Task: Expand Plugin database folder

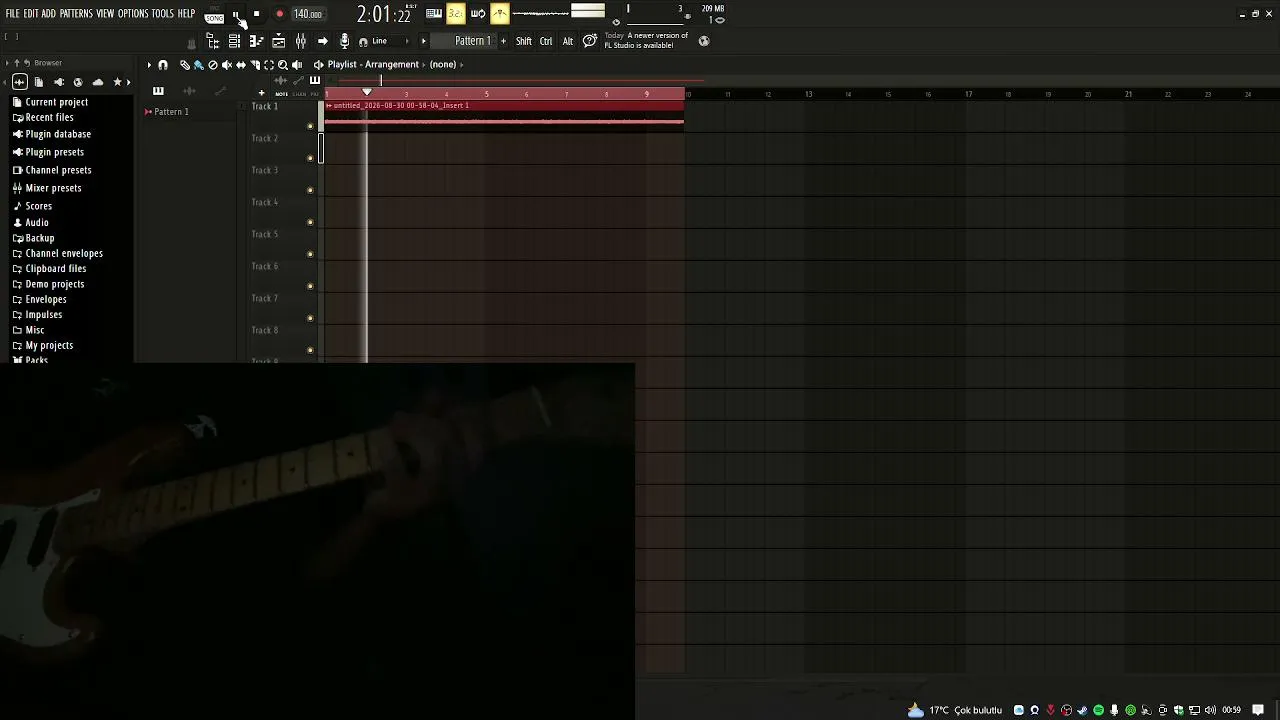Action: [x=58, y=134]
